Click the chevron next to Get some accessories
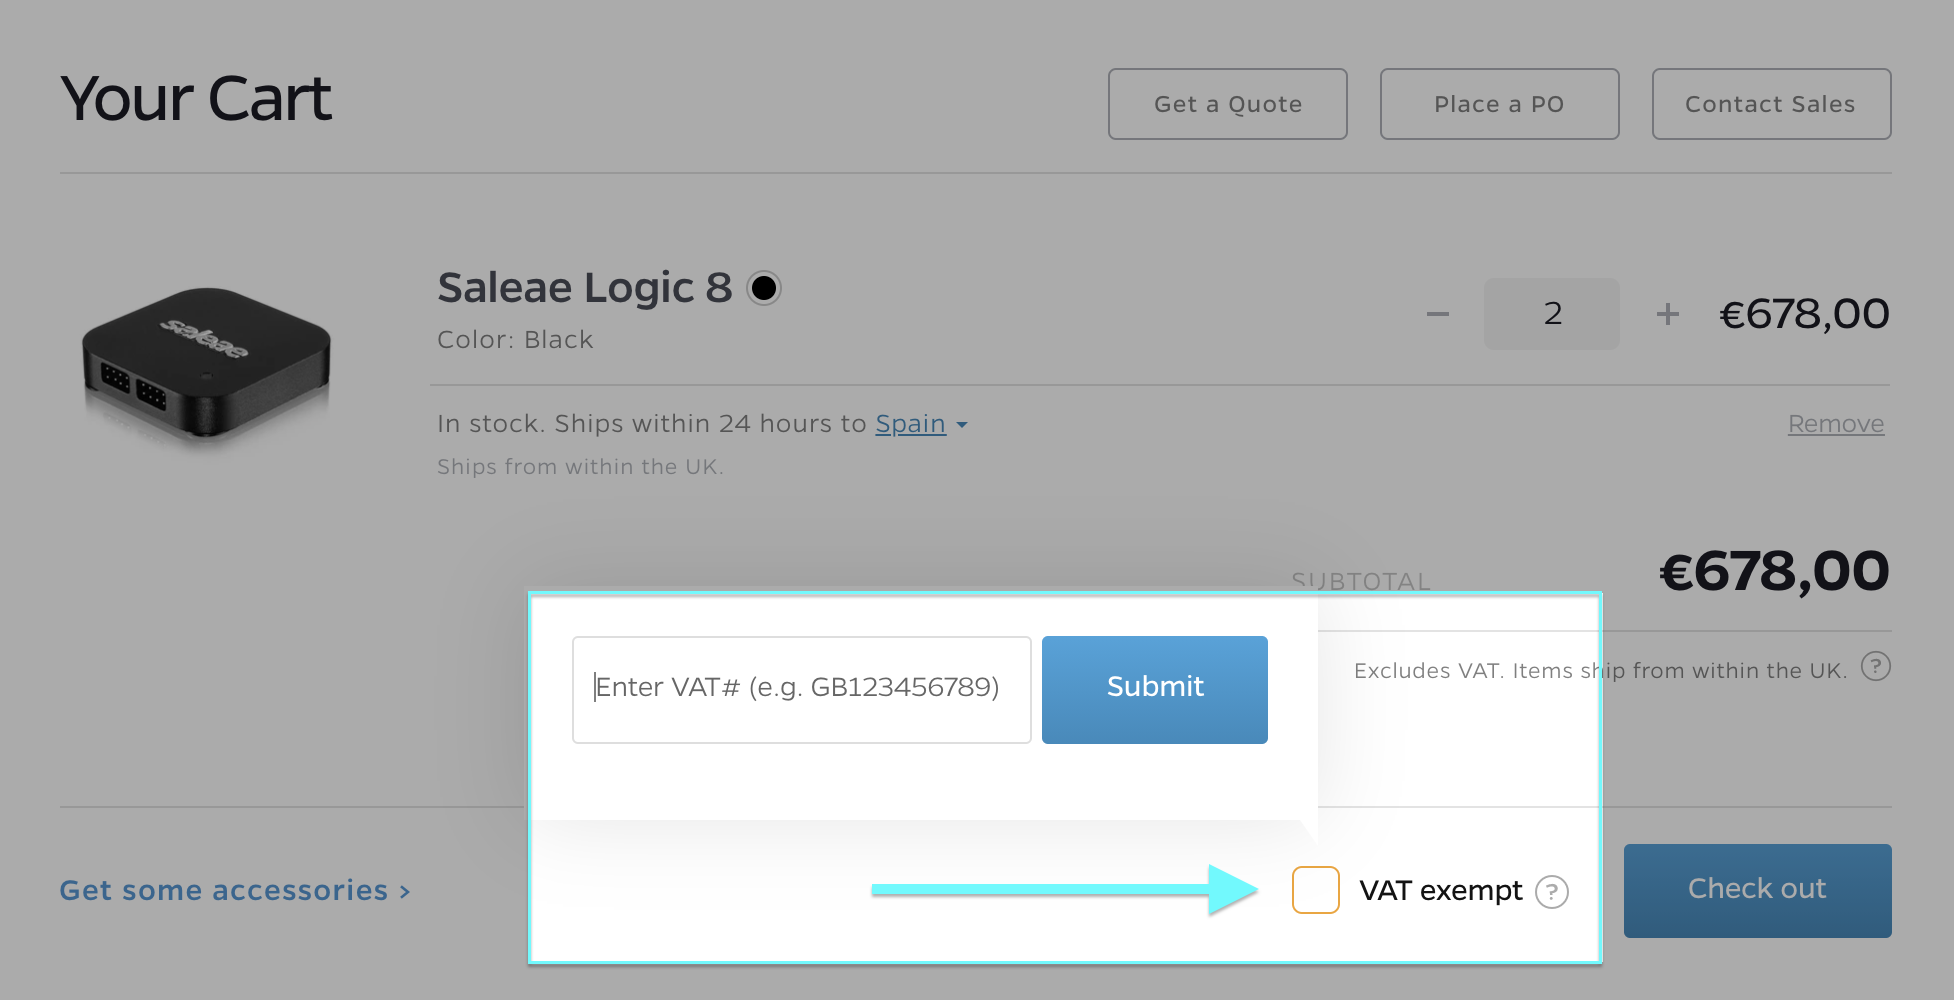Image resolution: width=1954 pixels, height=1000 pixels. coord(404,892)
